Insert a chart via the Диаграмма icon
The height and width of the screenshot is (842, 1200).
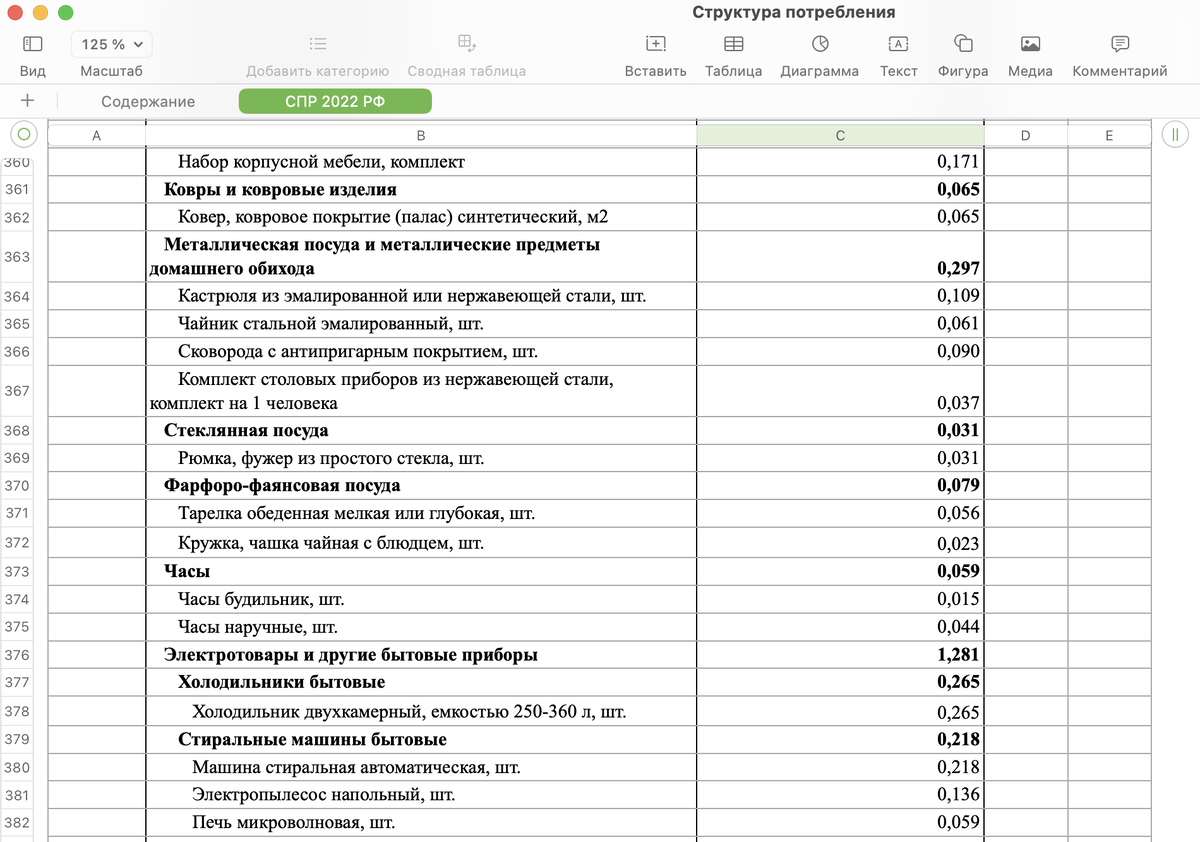(x=818, y=44)
